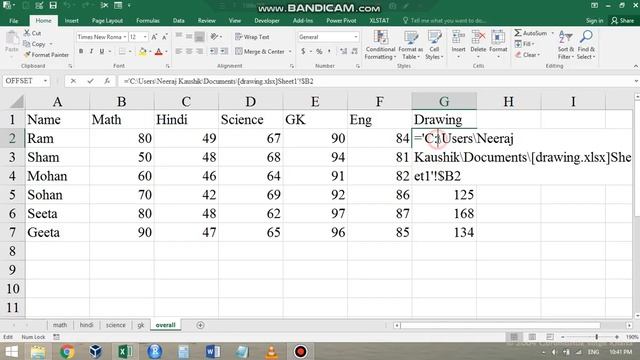The width and height of the screenshot is (640, 360).
Task: Open the File menu
Action: [x=13, y=20]
